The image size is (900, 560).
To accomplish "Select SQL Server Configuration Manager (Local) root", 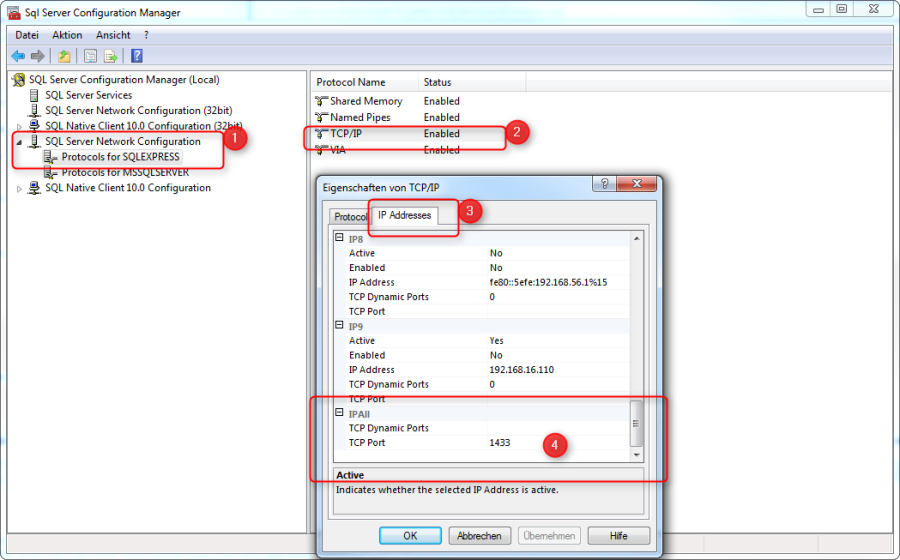I will click(124, 80).
